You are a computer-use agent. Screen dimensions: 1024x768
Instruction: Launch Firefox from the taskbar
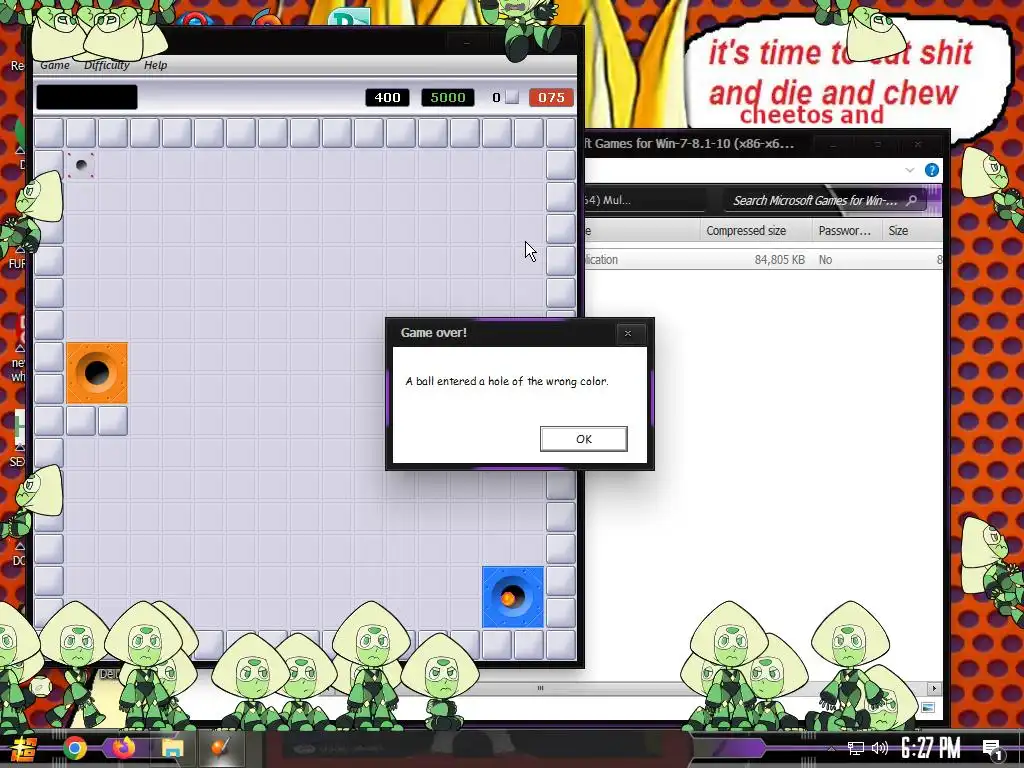coord(123,748)
